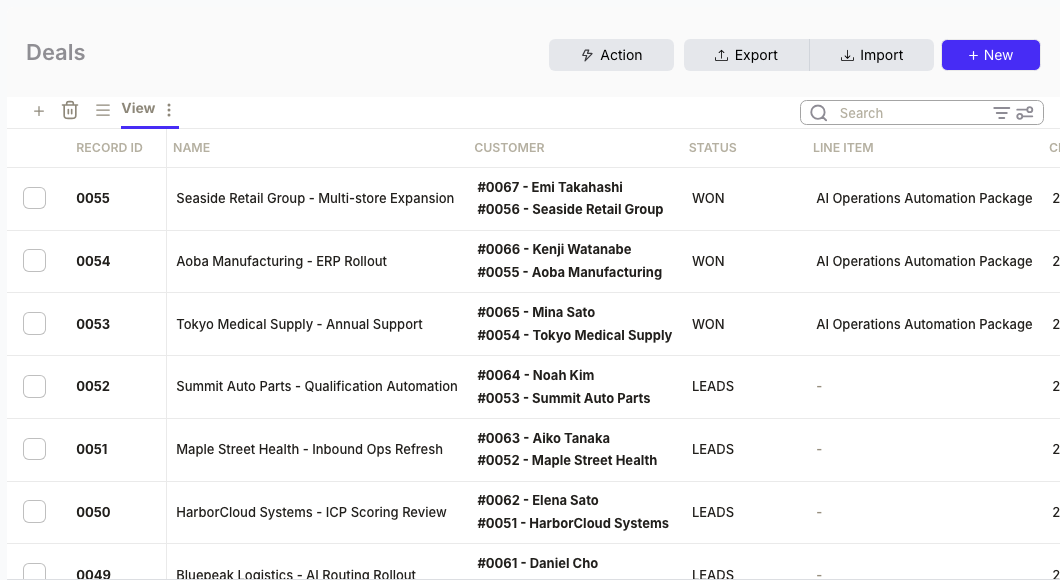Open the three-dot menu next to View
Screen dimensions: 1060x580
[168, 109]
